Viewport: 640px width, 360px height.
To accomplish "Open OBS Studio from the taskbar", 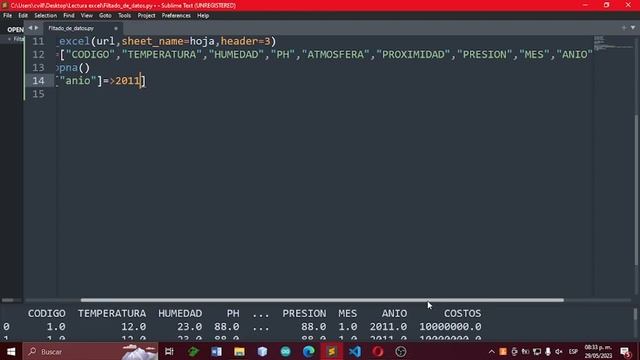I will tap(401, 351).
